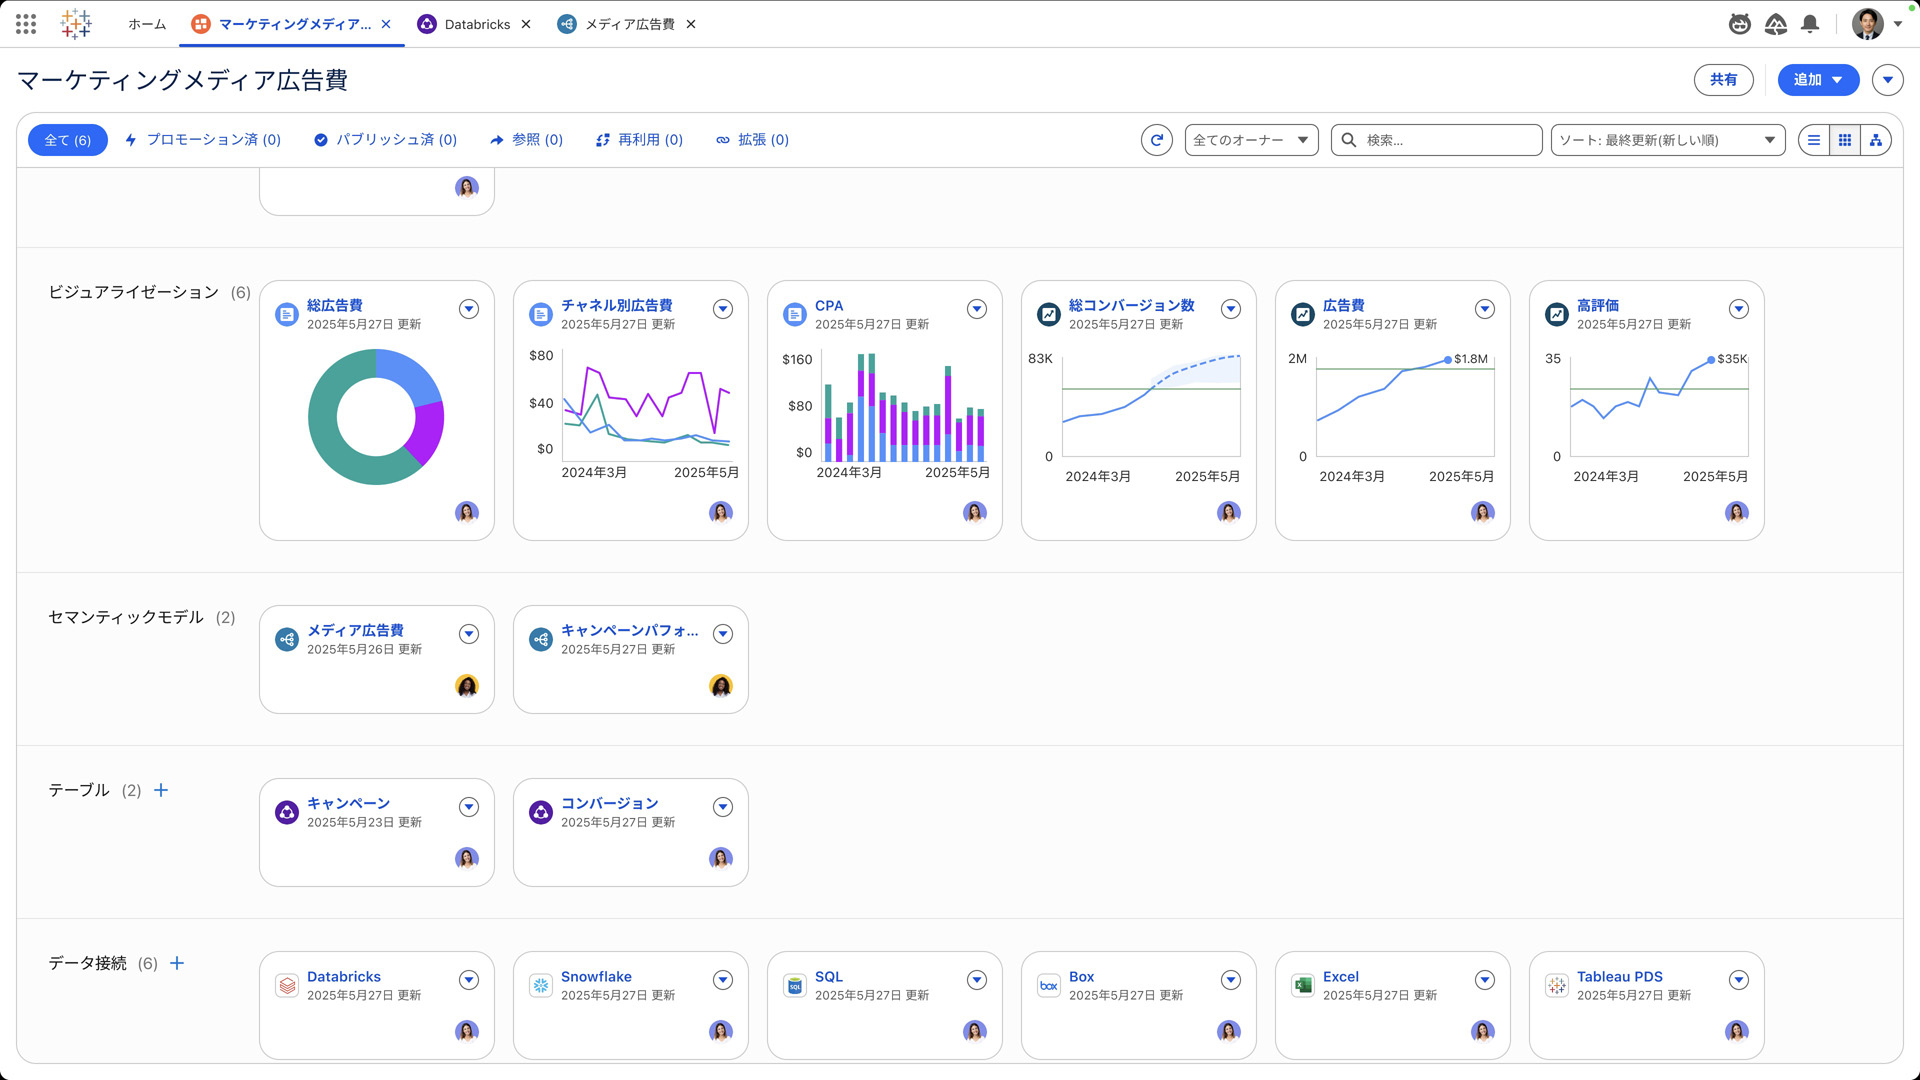Click the 共有 share button
This screenshot has height=1080, width=1920.
(x=1723, y=80)
